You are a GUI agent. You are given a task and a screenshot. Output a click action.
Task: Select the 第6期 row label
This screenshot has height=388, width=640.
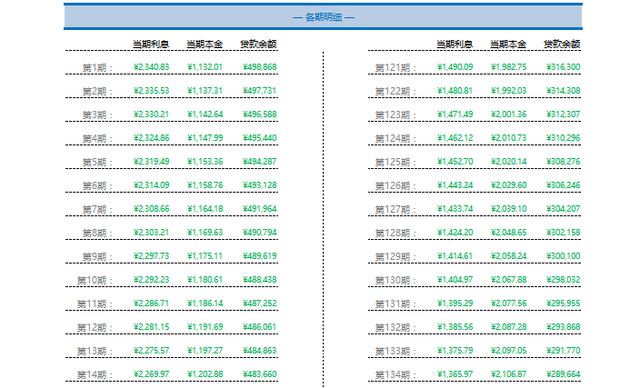point(98,186)
